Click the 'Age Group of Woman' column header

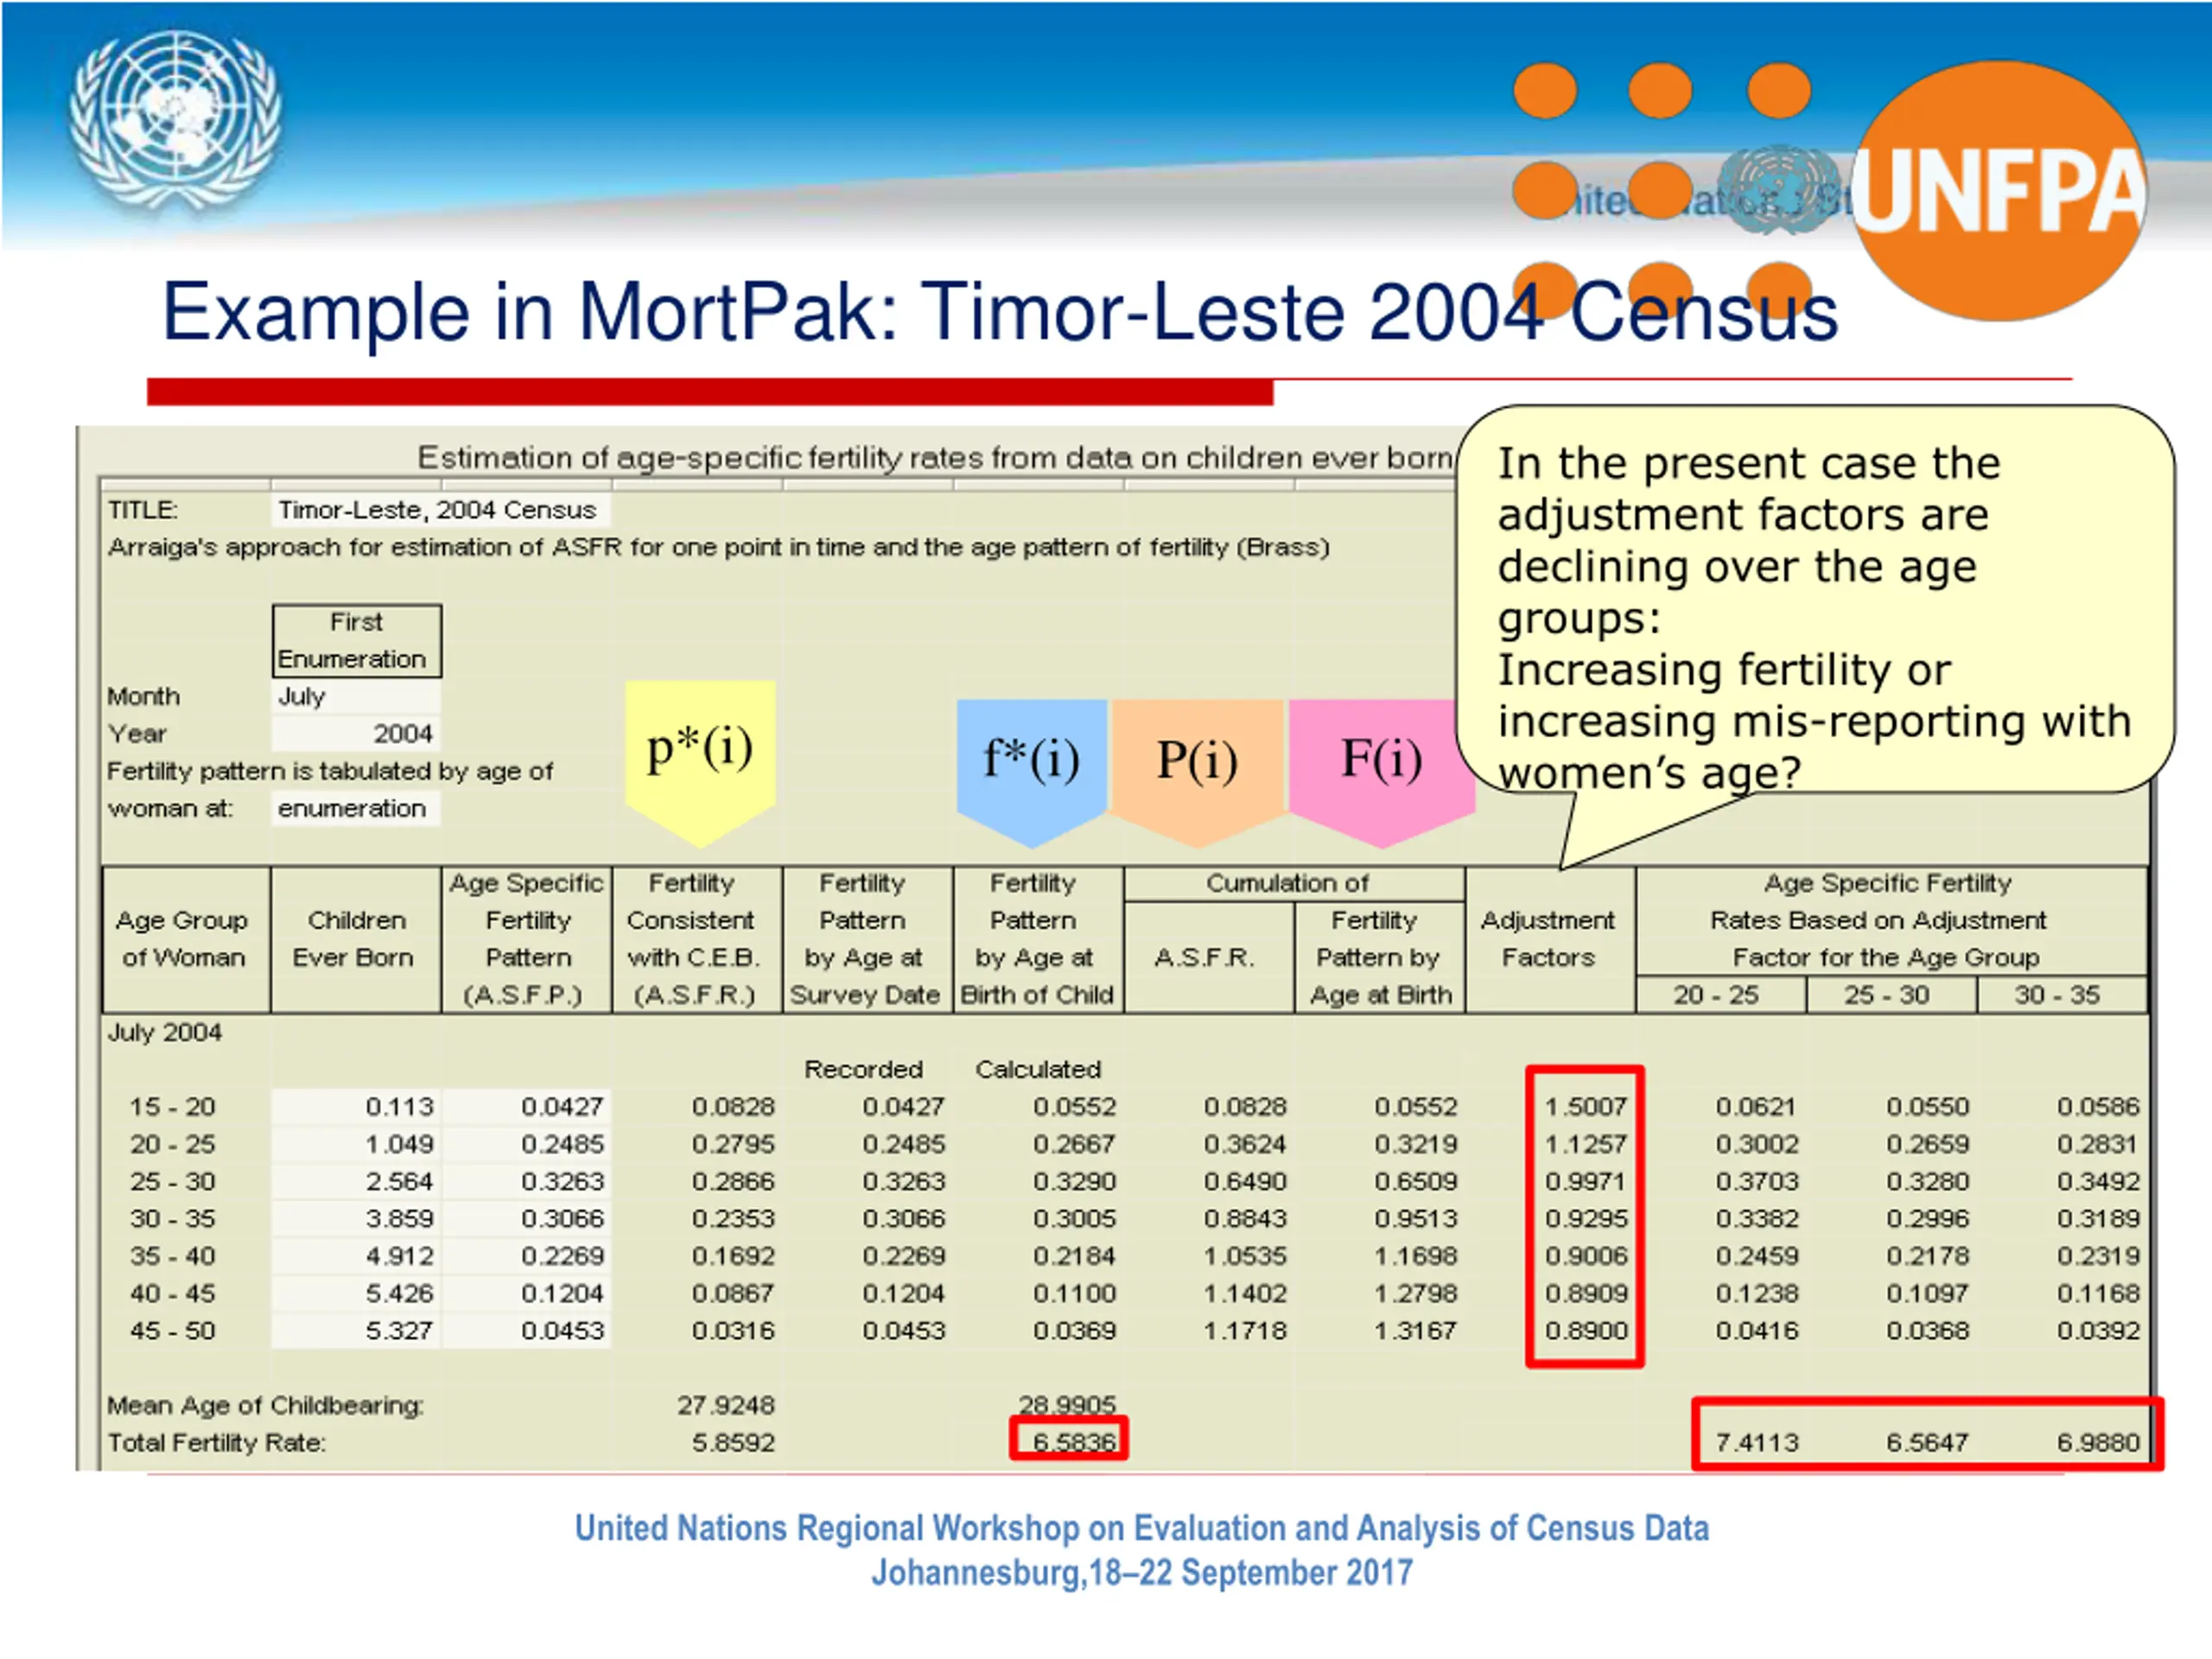(185, 939)
